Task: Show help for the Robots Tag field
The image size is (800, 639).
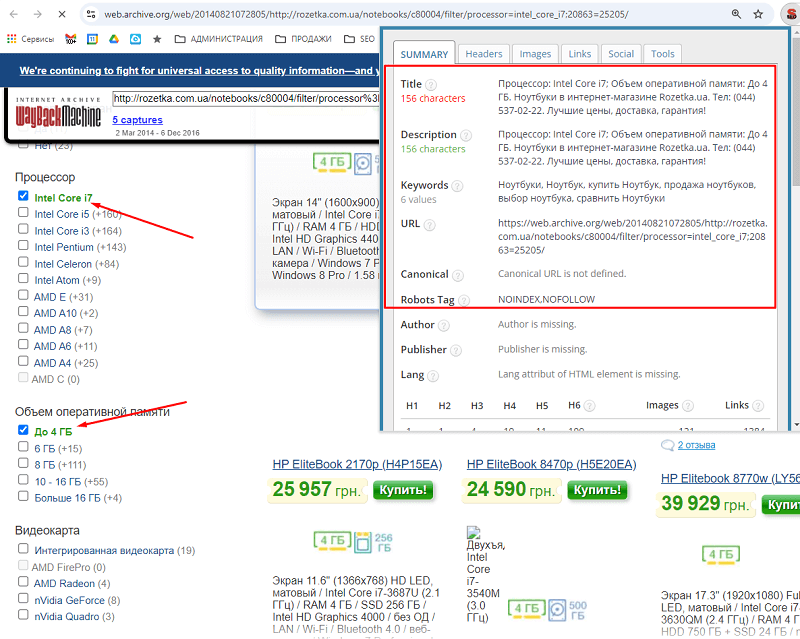Action: 464,300
